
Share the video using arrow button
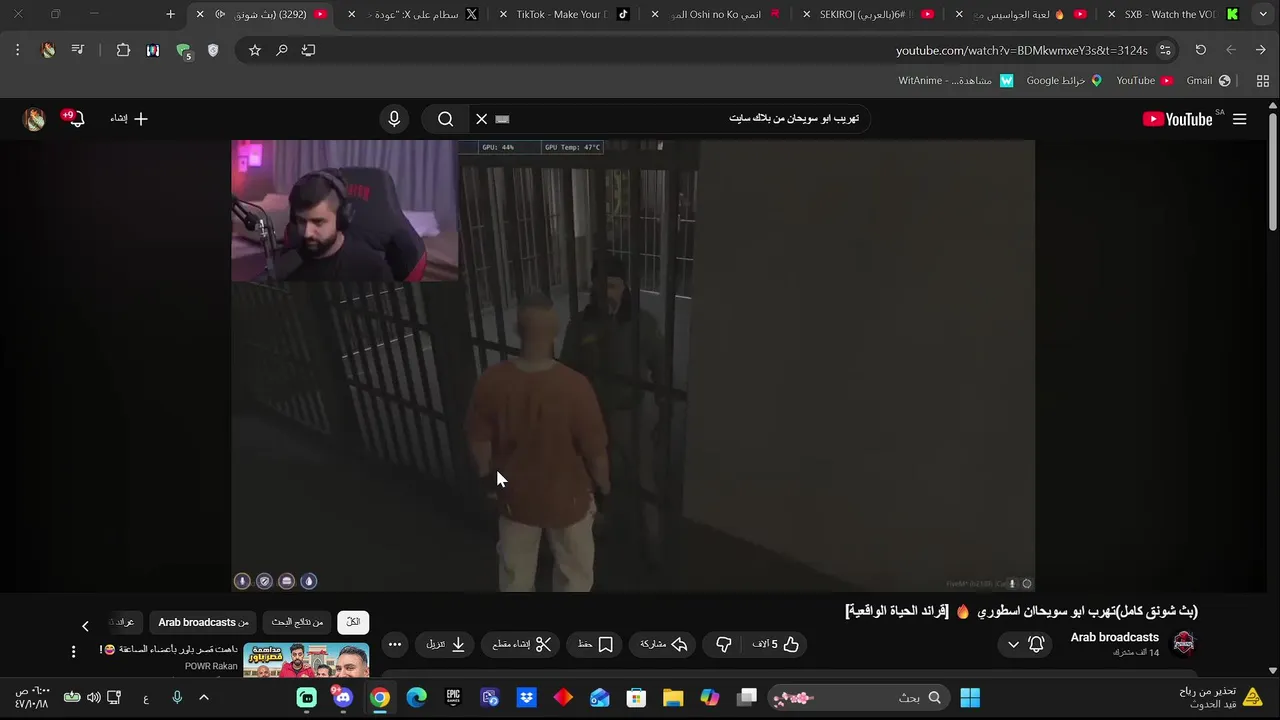point(664,645)
